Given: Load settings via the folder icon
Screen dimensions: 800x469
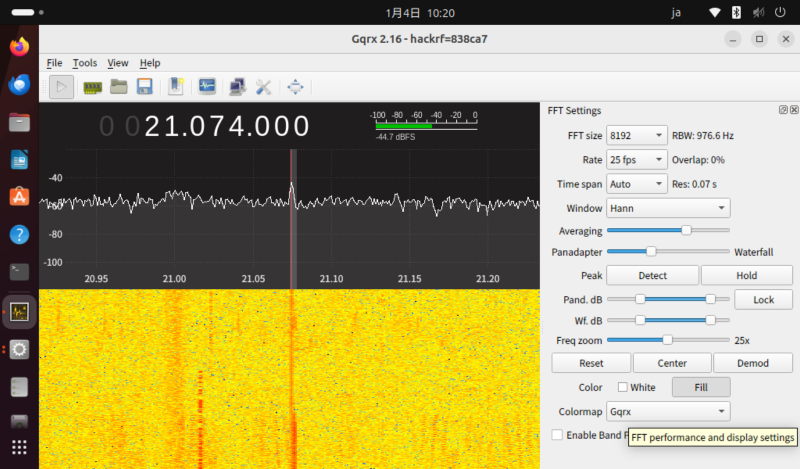Looking at the screenshot, I should [118, 87].
